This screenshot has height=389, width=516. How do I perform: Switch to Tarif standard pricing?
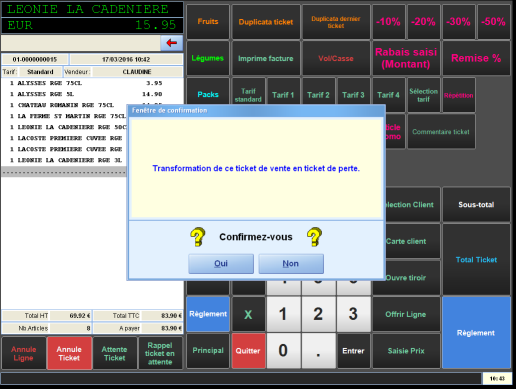(x=248, y=95)
